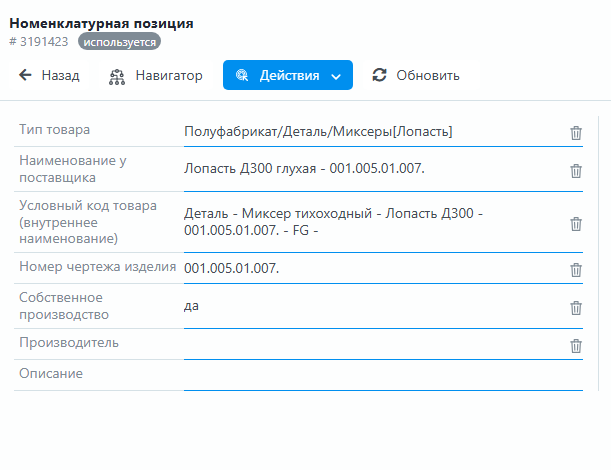Change the Собственное производство value
This screenshot has width=611, height=470.
click(370, 306)
